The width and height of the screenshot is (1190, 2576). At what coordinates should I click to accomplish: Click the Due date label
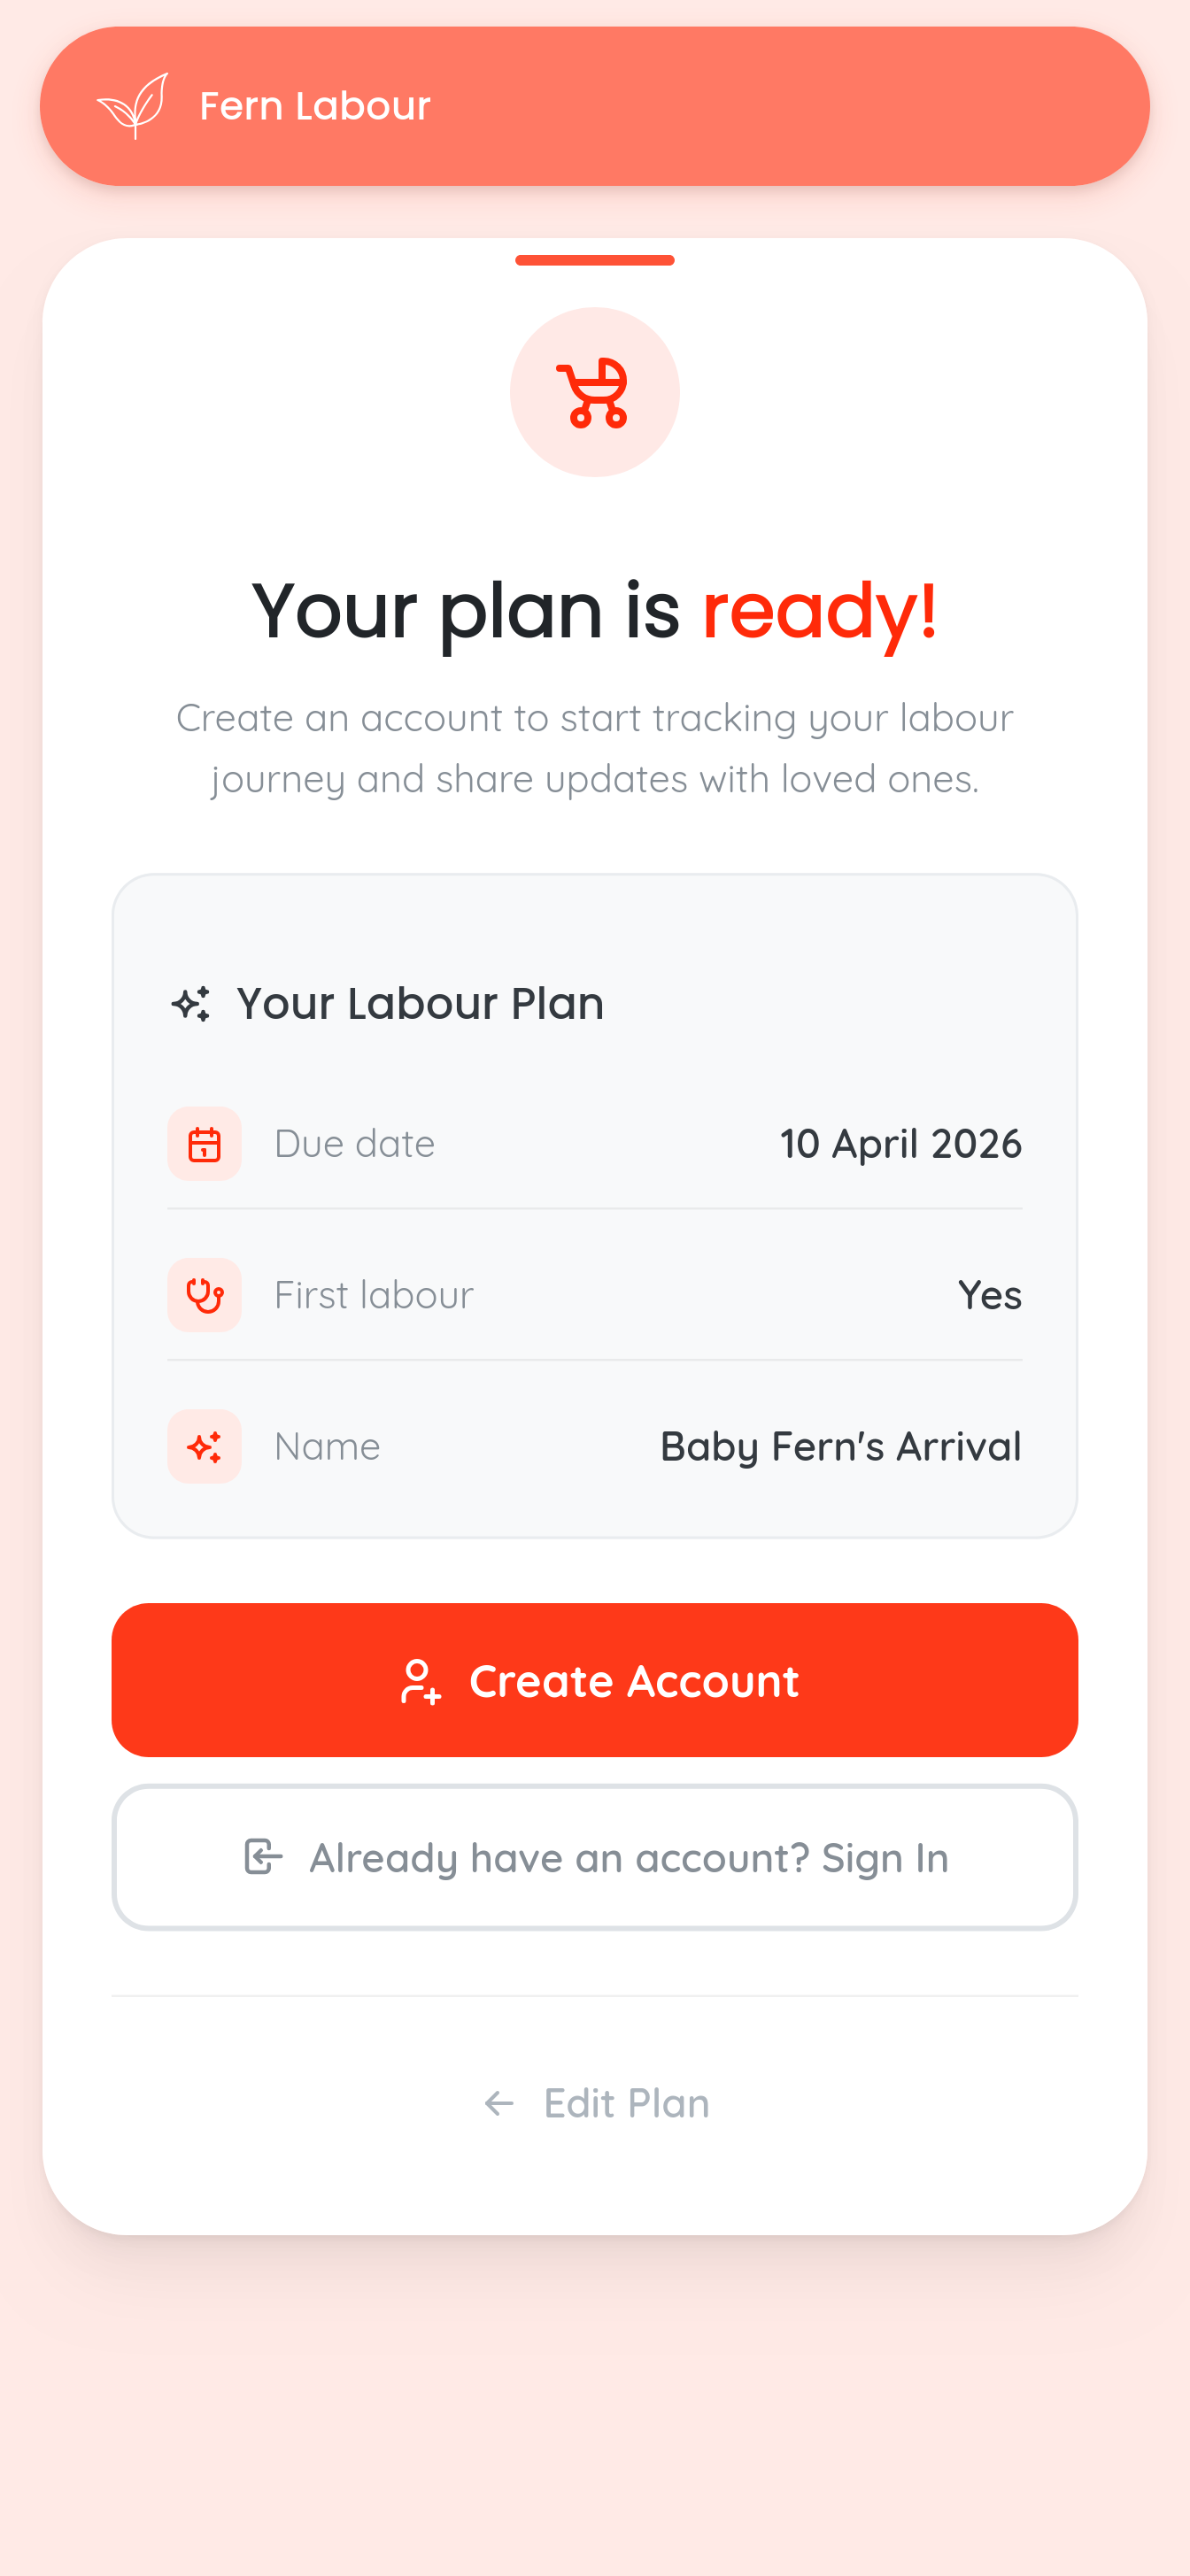tap(355, 1144)
